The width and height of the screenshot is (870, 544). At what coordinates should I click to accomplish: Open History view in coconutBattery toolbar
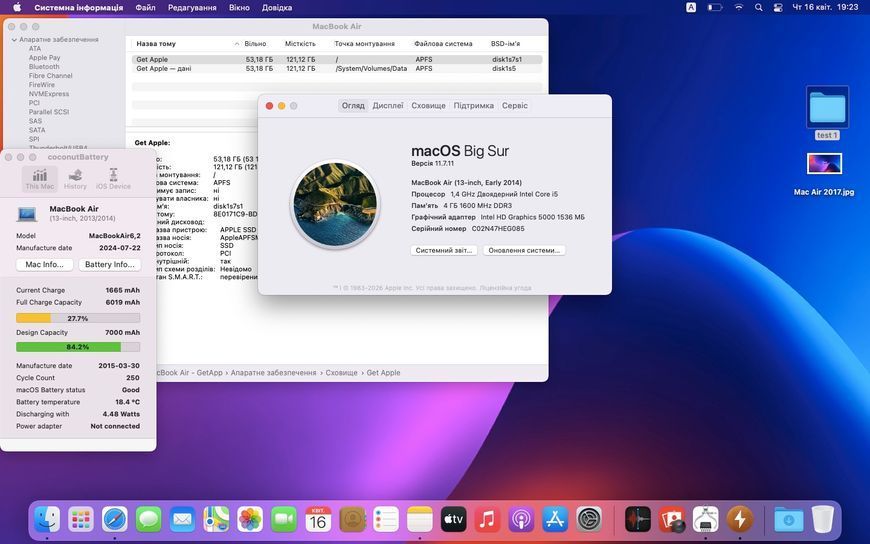[75, 179]
